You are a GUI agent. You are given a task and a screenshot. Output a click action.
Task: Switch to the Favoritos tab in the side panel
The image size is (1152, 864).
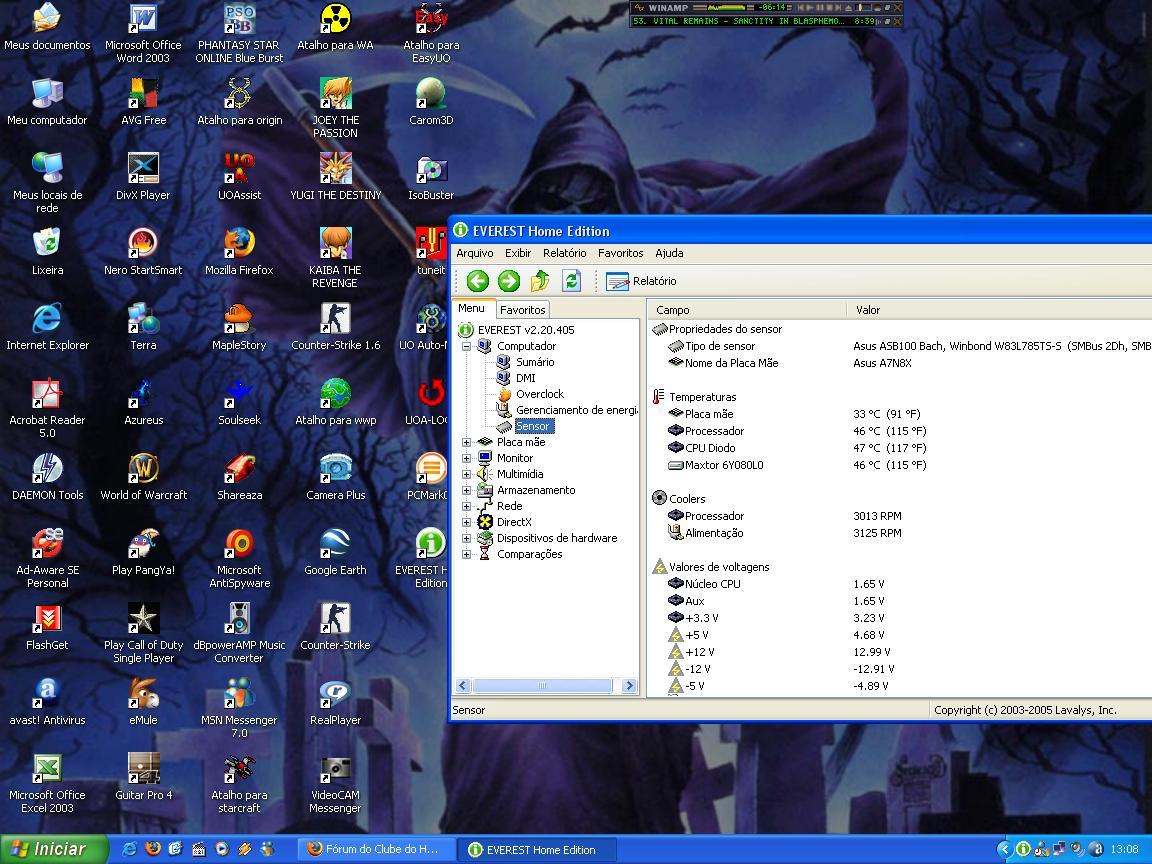click(523, 310)
